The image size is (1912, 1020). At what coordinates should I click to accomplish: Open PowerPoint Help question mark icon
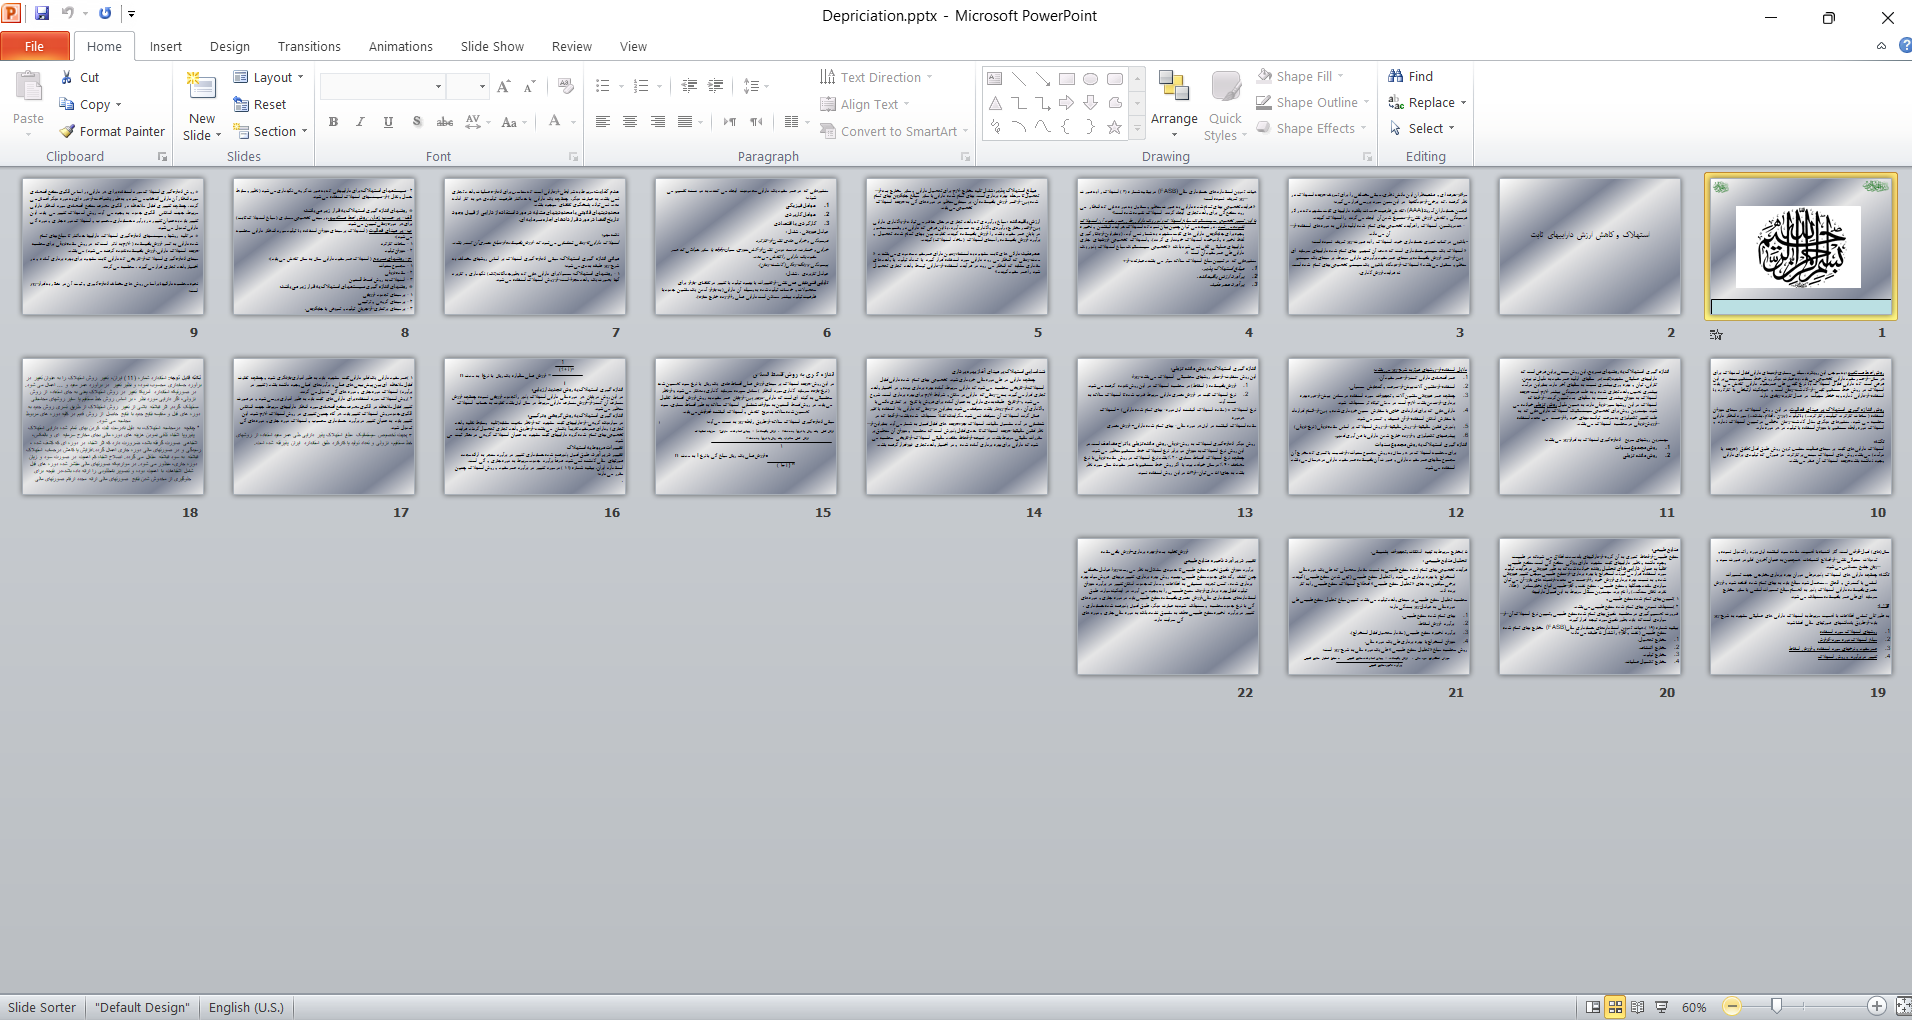pyautogui.click(x=1904, y=46)
